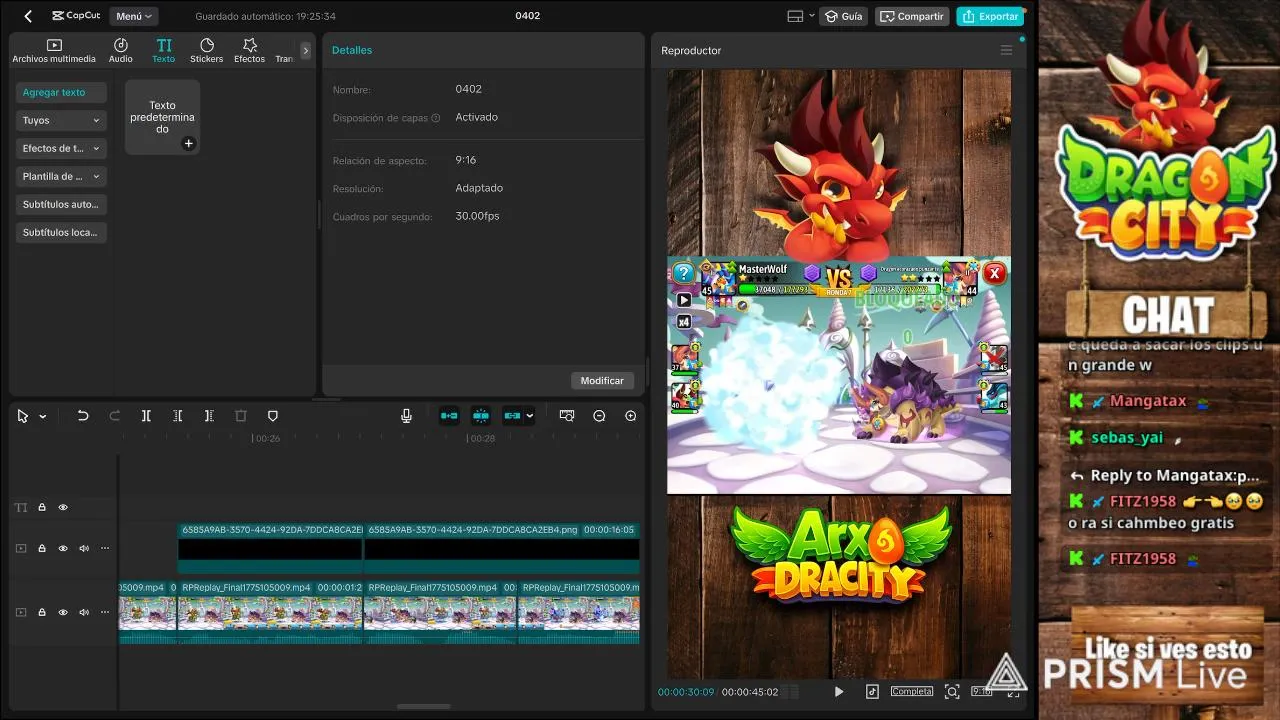The image size is (1280, 720).
Task: Select the Texto tab
Action: pyautogui.click(x=164, y=51)
